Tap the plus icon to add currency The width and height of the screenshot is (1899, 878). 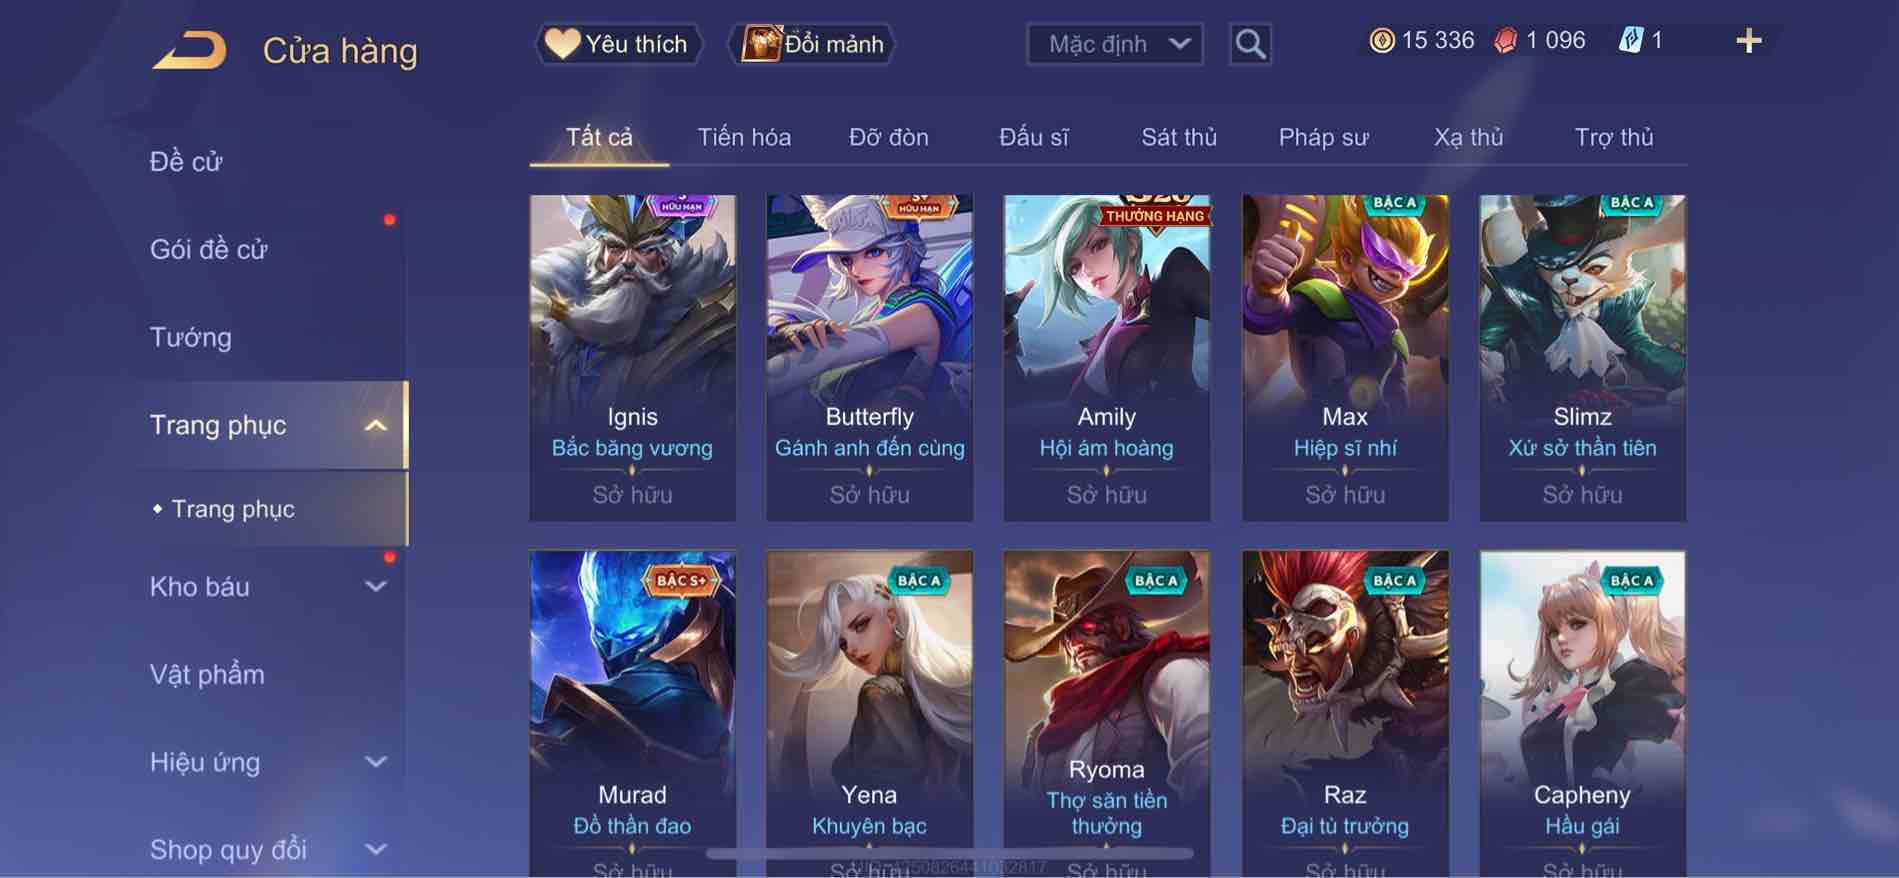click(1748, 41)
